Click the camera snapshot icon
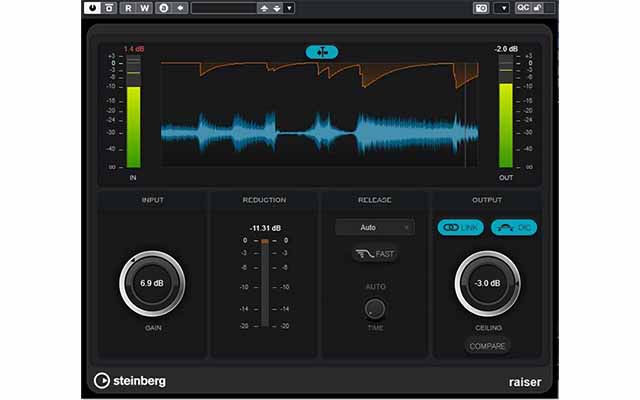 click(481, 8)
